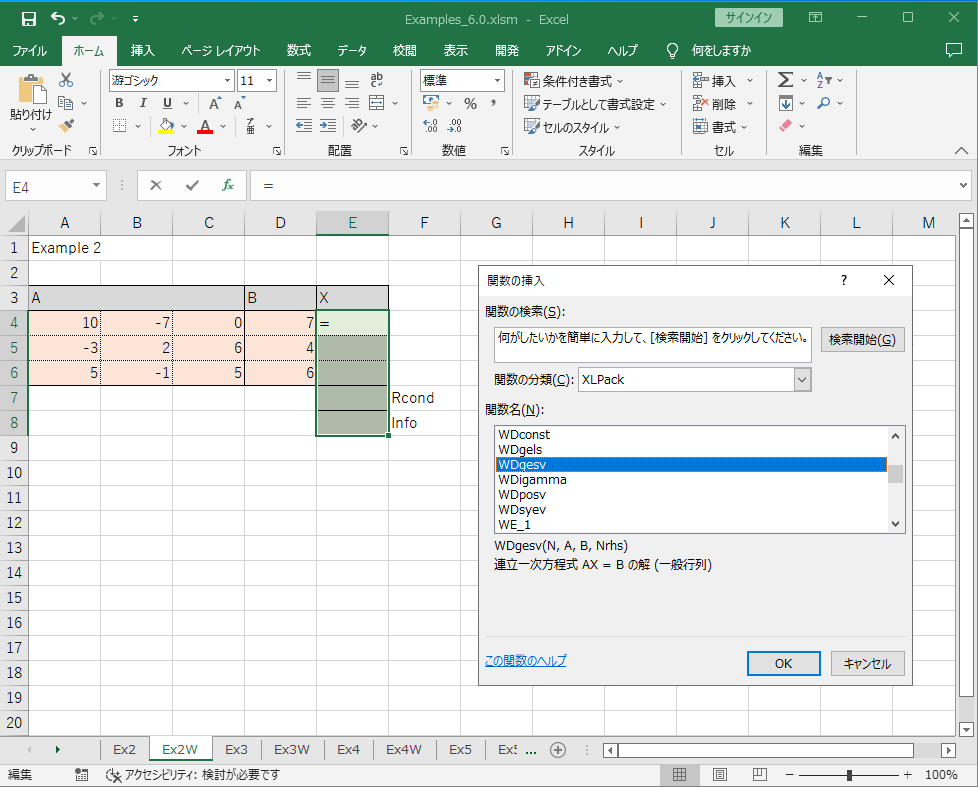Open the 数式 ribbon tab
Screen dimensions: 978x787
pos(298,50)
